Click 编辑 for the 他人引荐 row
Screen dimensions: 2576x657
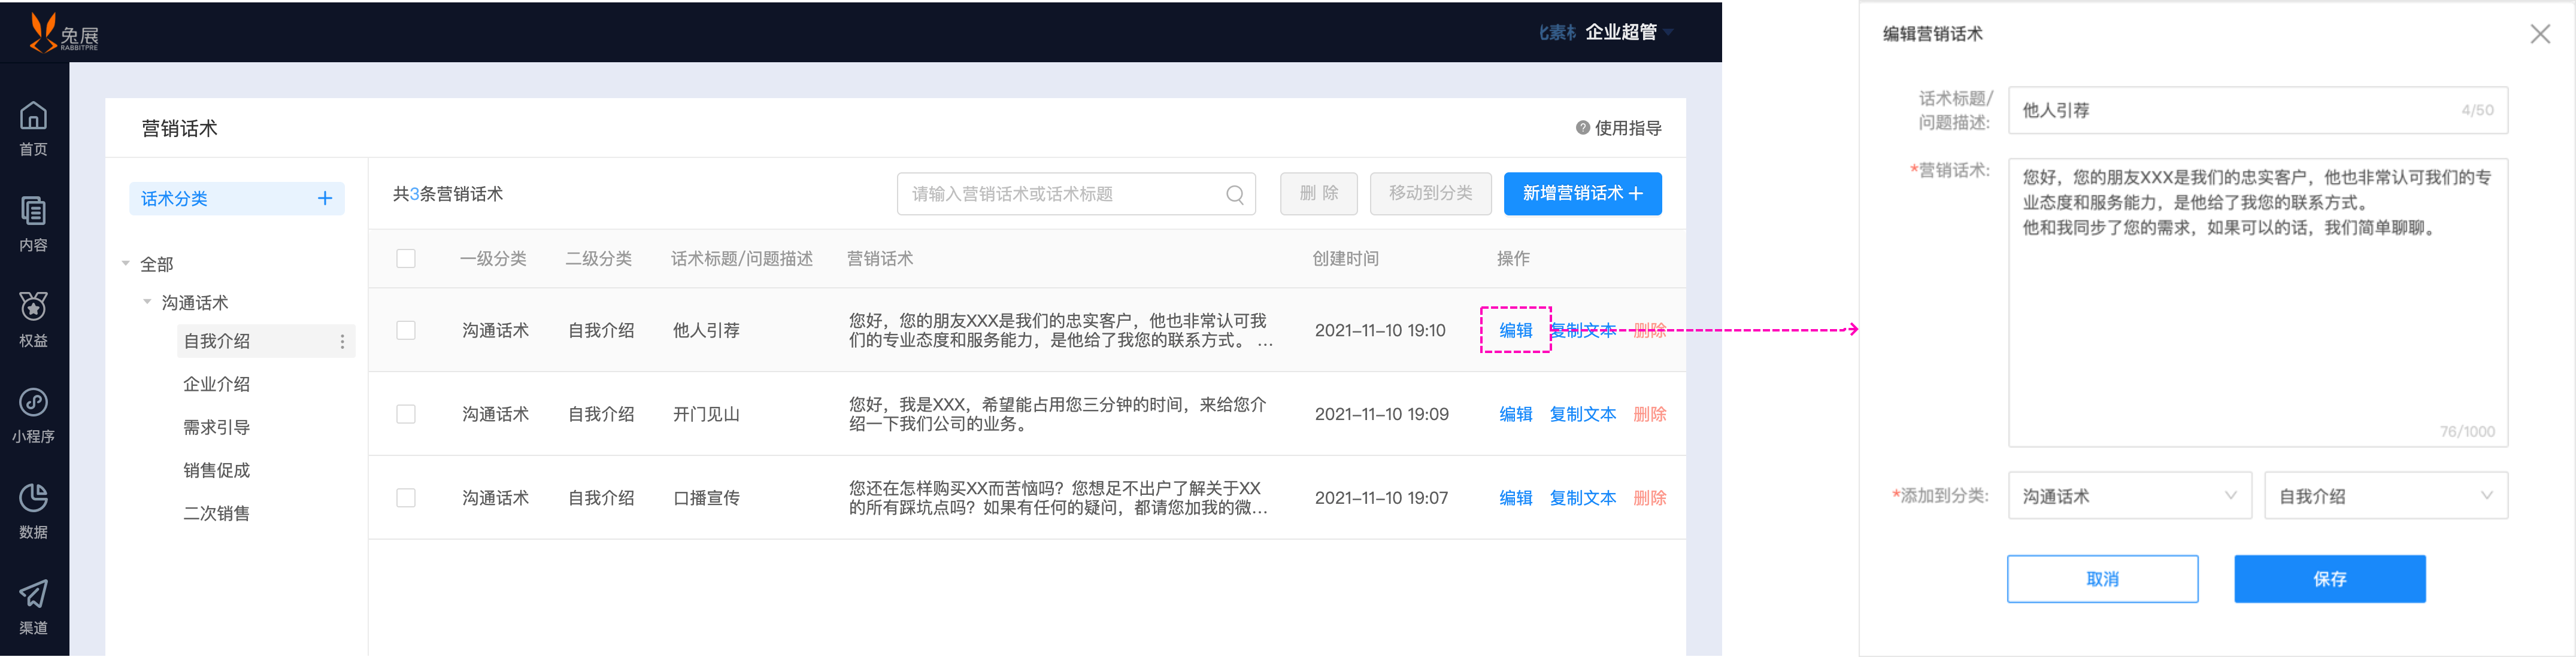pyautogui.click(x=1516, y=330)
